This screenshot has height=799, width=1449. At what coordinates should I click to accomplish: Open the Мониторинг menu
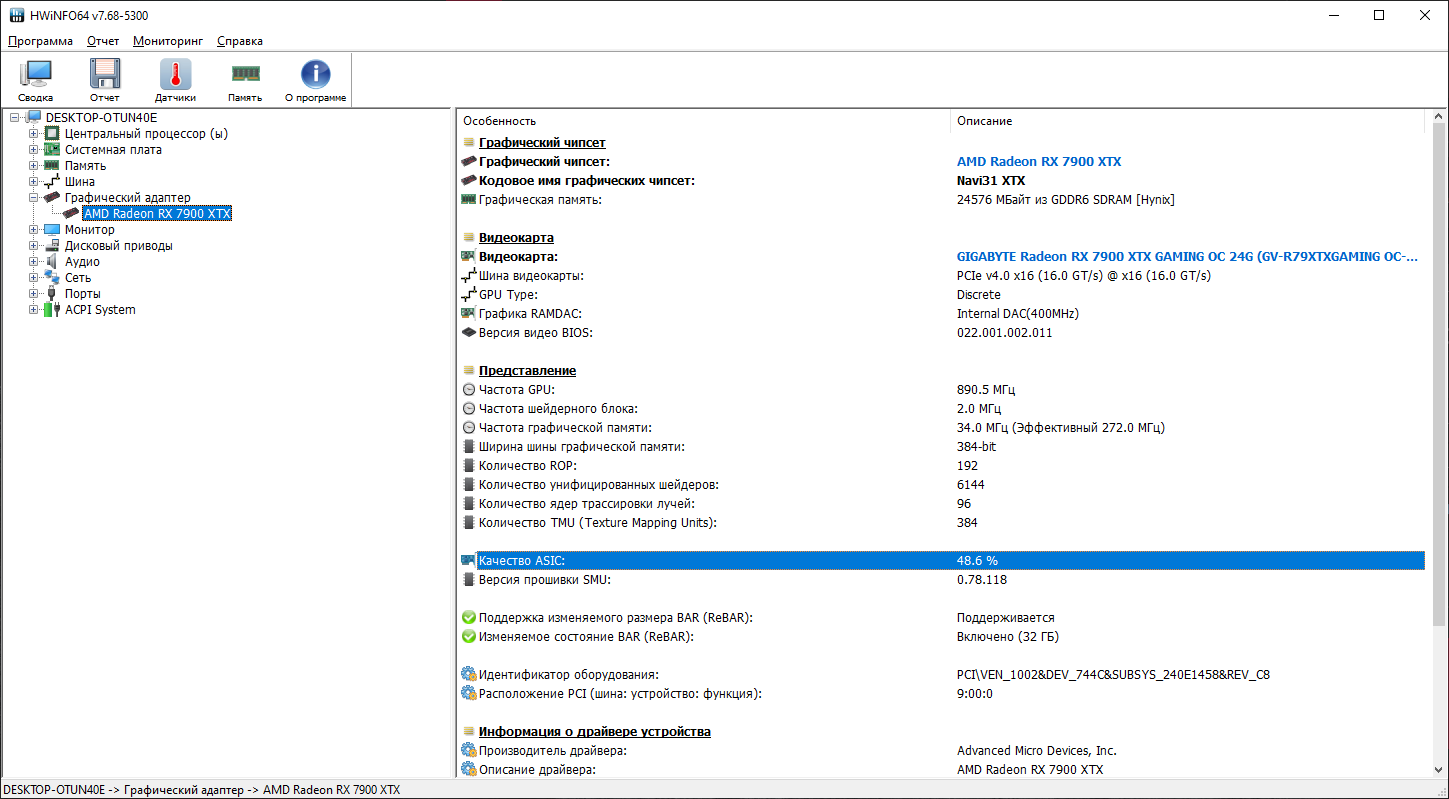(x=168, y=41)
